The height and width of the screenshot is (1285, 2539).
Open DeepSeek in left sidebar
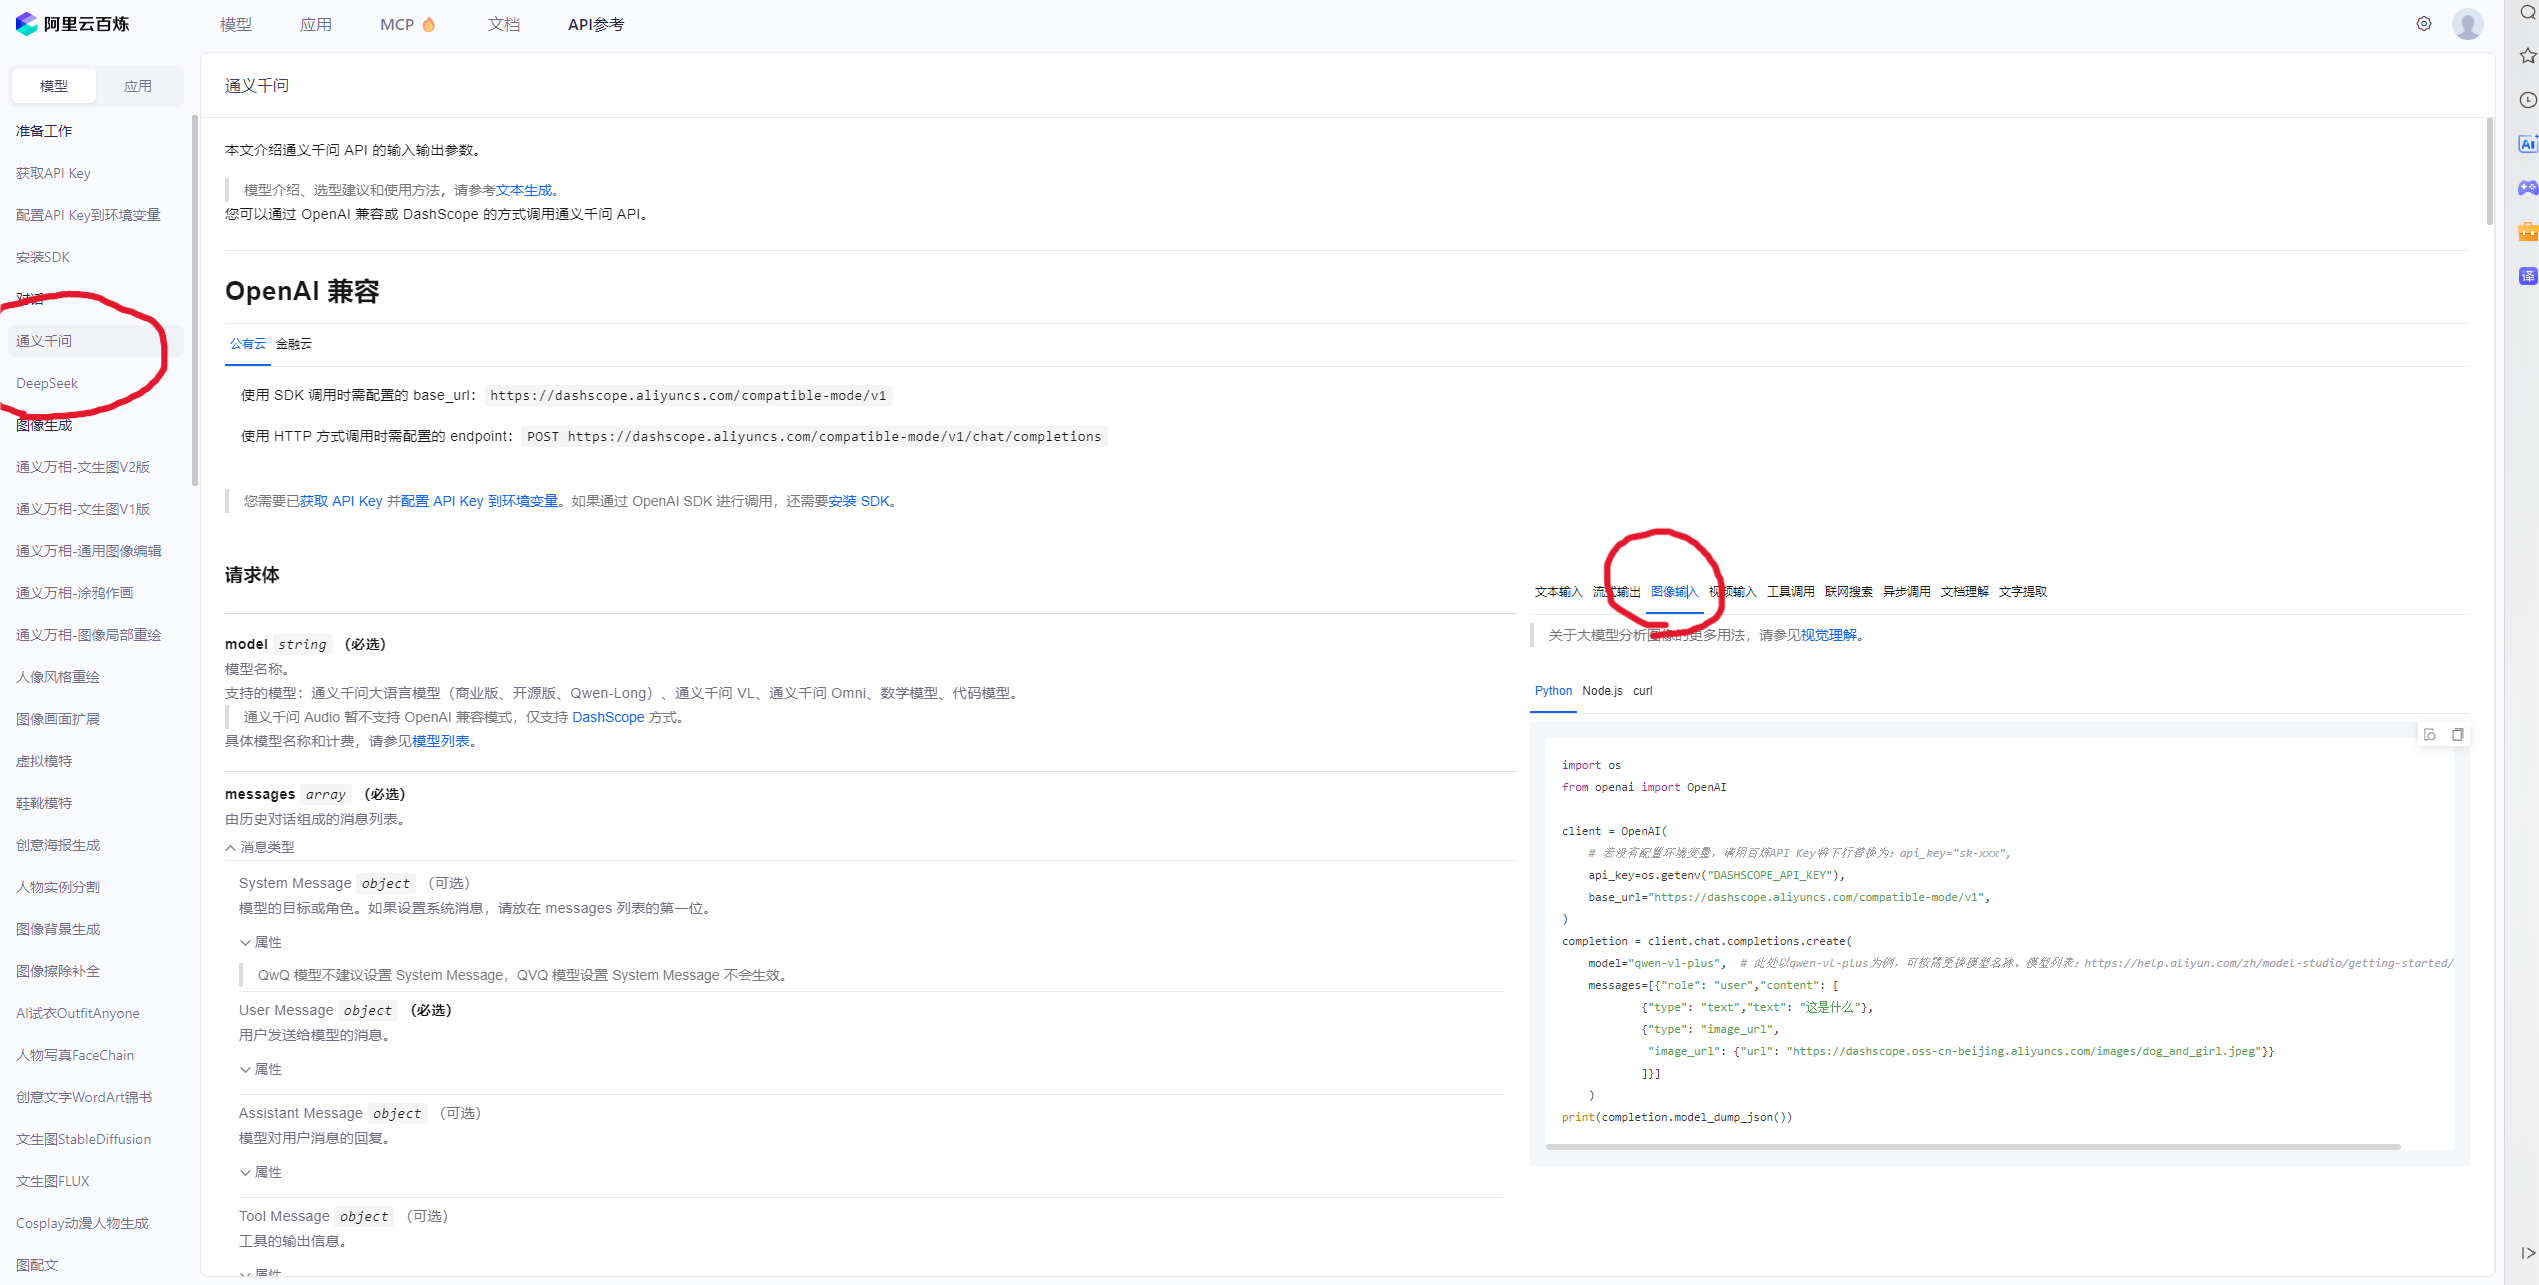(x=47, y=383)
